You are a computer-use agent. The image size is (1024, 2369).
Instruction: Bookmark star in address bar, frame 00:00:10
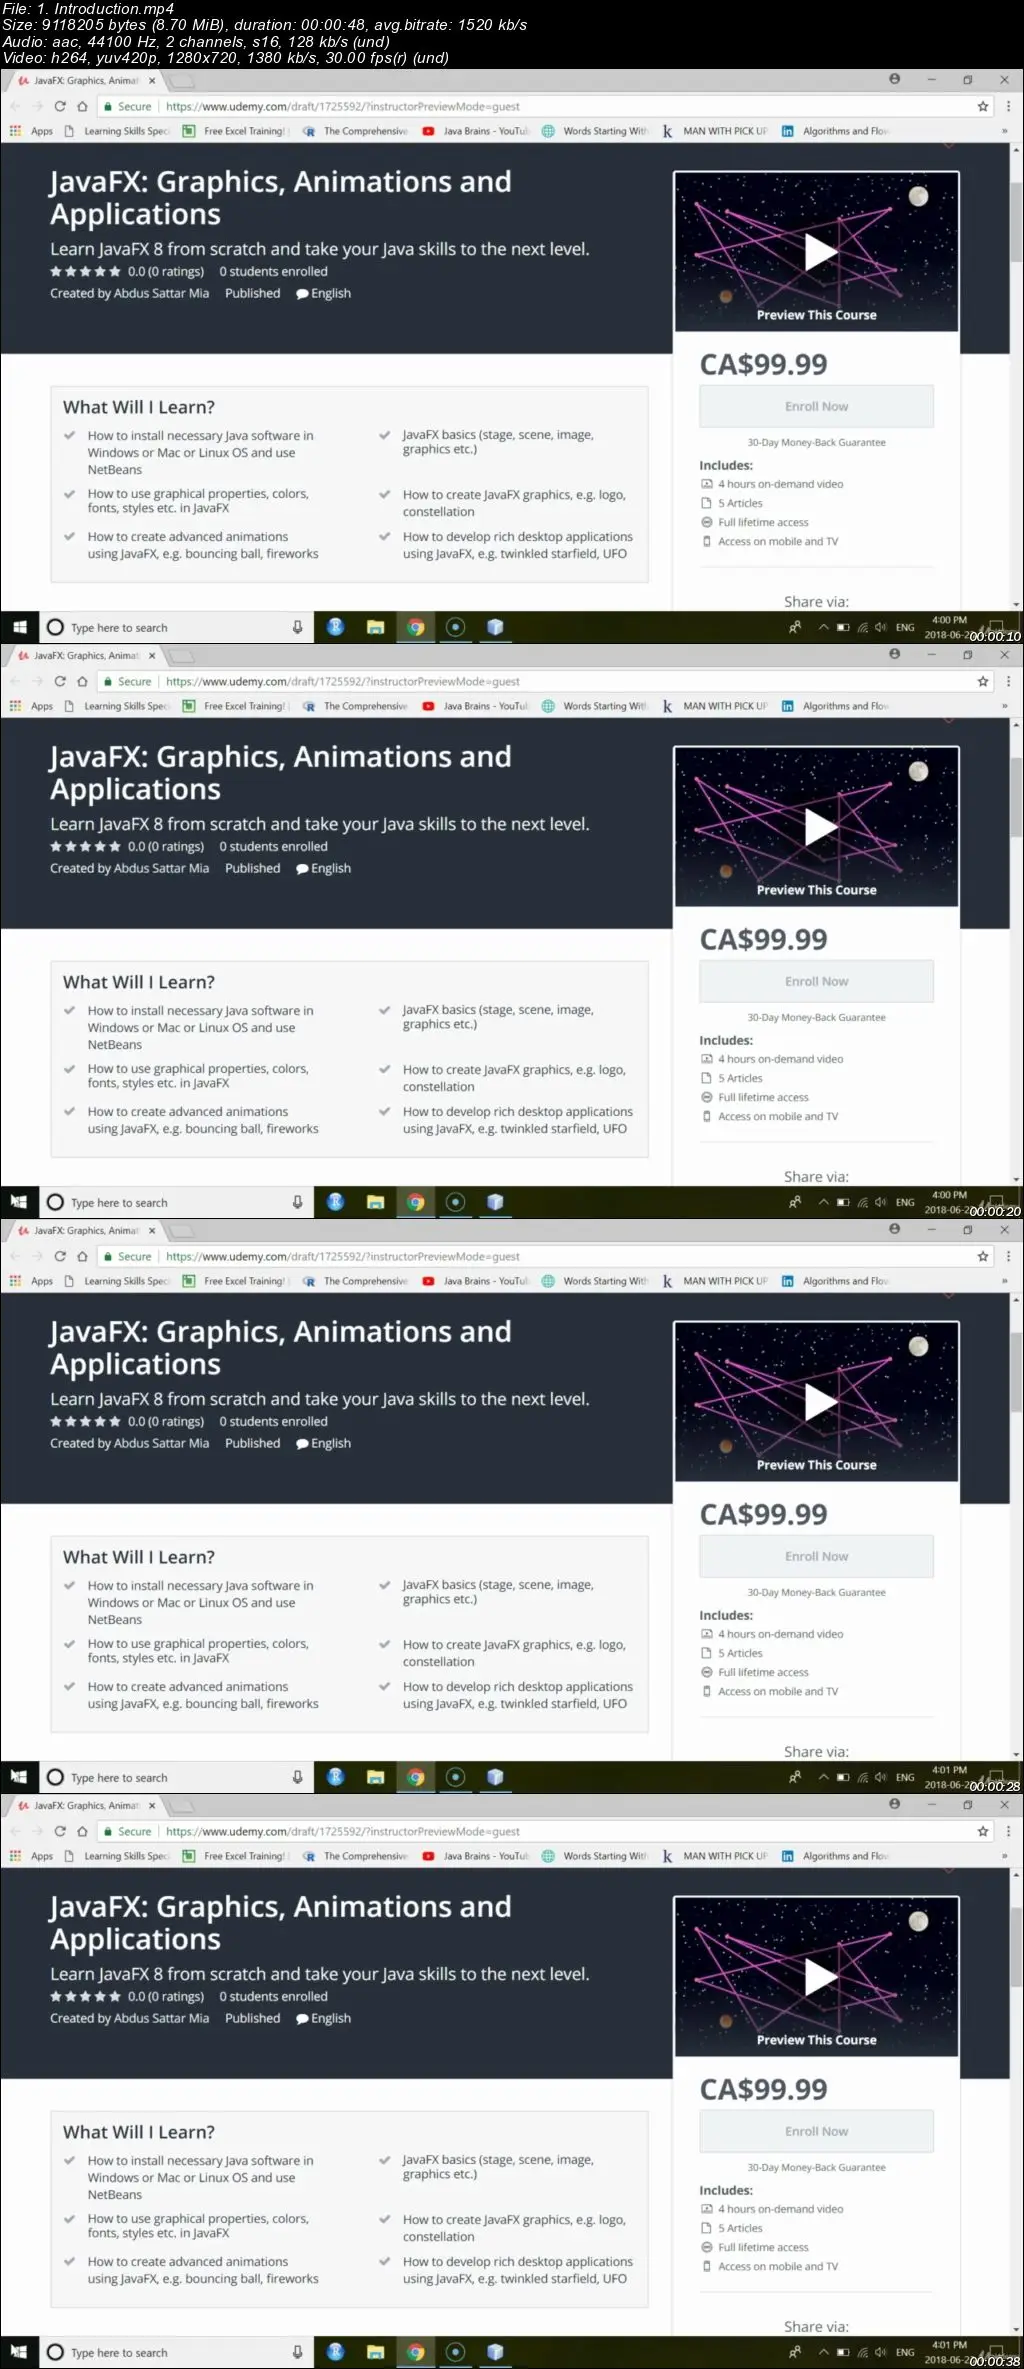pyautogui.click(x=983, y=106)
